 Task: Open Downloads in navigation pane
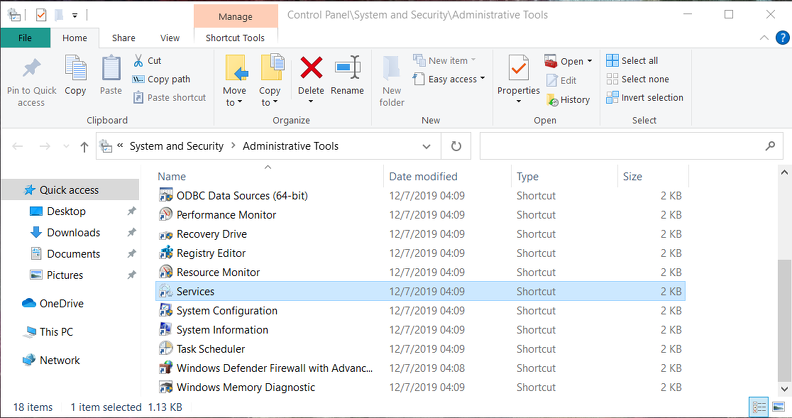point(71,232)
